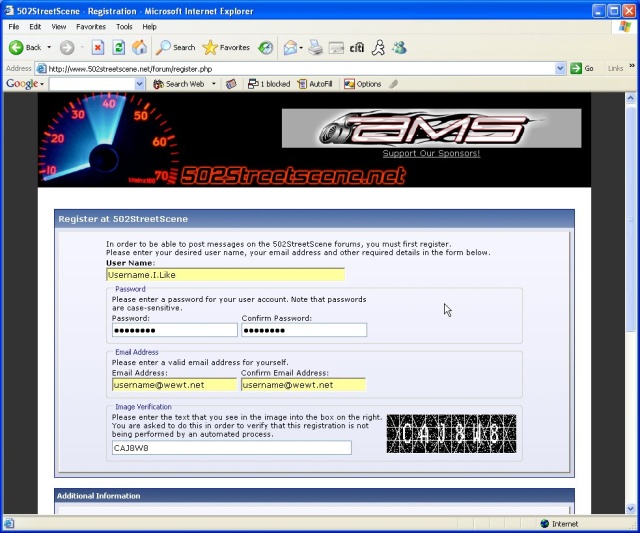This screenshot has height=533, width=640.
Task: Click the Confirm Password input field
Action: 304,330
